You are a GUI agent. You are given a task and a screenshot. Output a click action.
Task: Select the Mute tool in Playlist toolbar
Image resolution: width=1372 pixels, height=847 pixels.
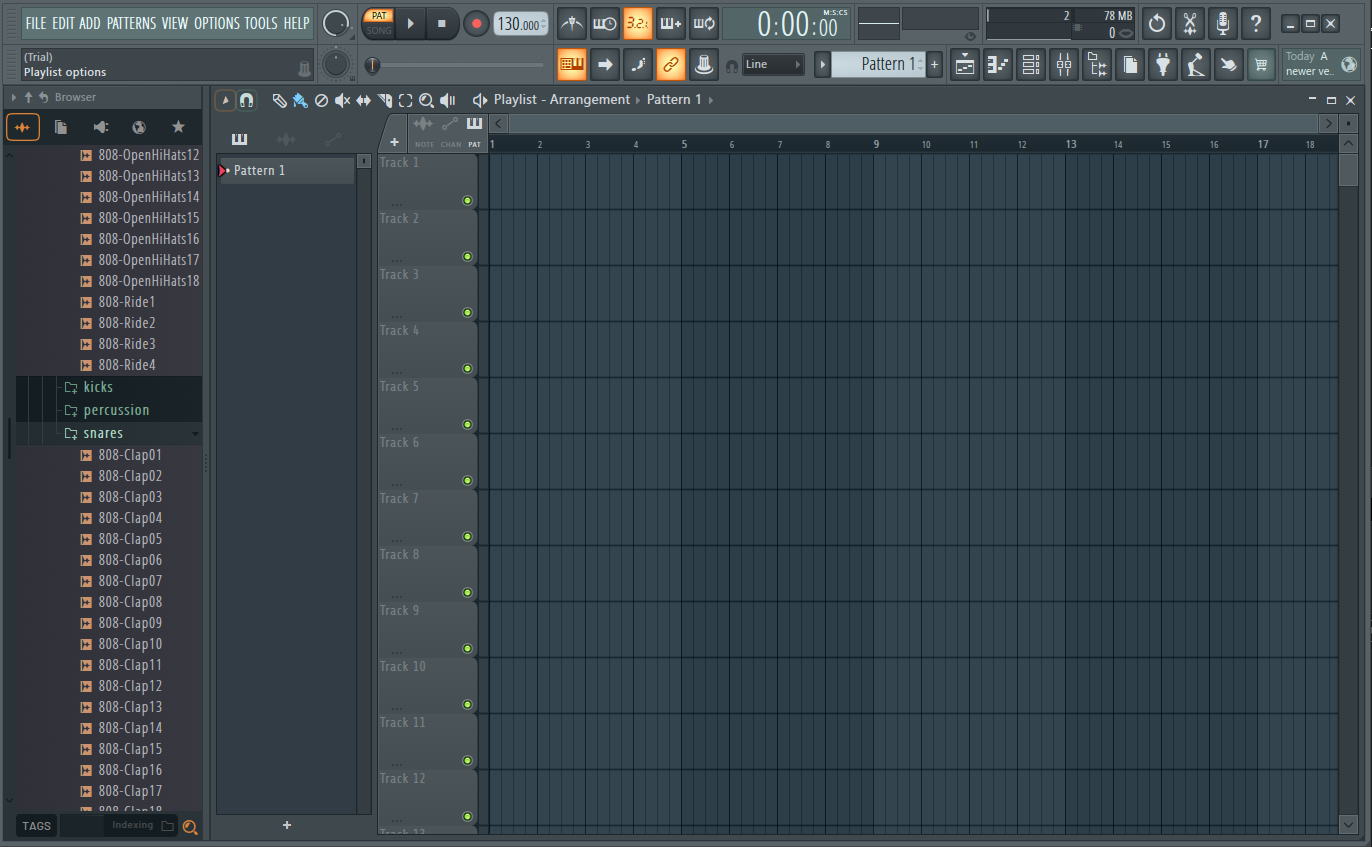tap(342, 100)
